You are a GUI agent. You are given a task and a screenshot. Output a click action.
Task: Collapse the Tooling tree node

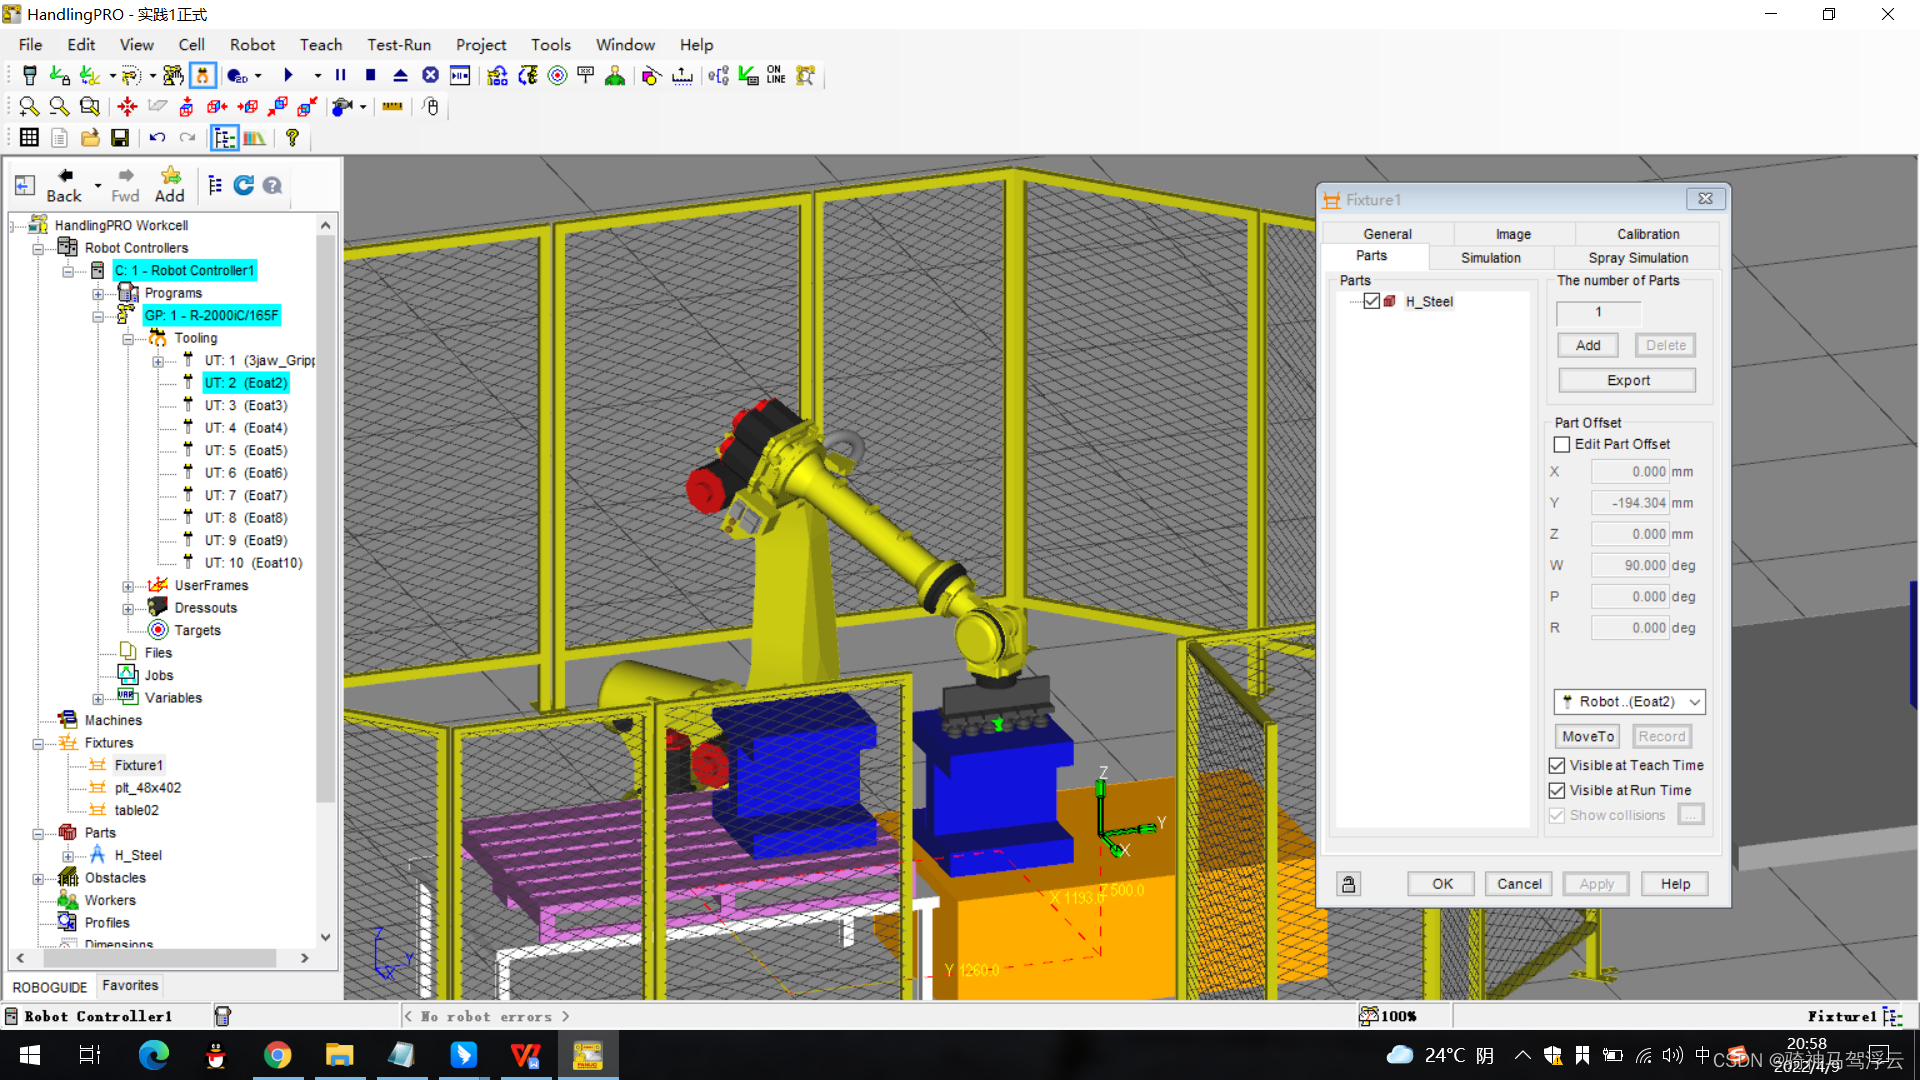tap(128, 339)
